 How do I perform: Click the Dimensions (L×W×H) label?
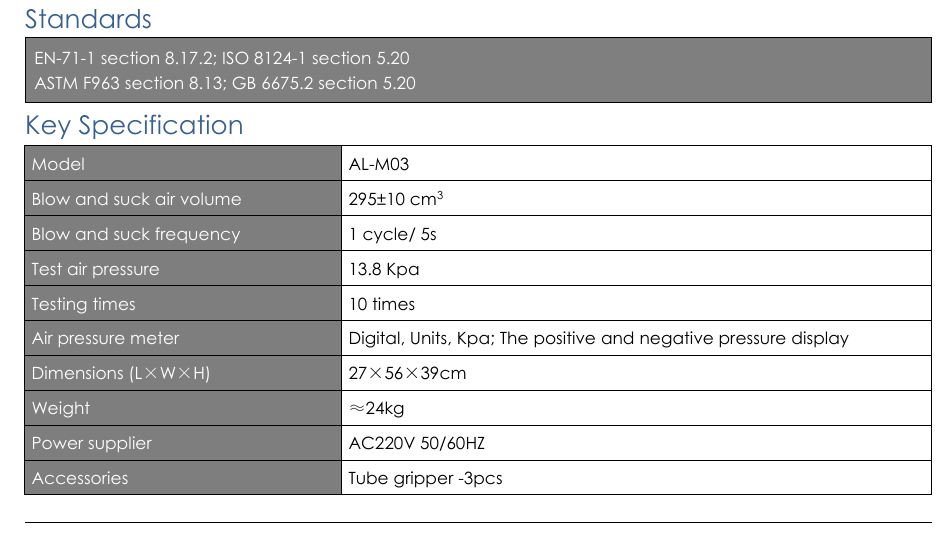tap(121, 373)
